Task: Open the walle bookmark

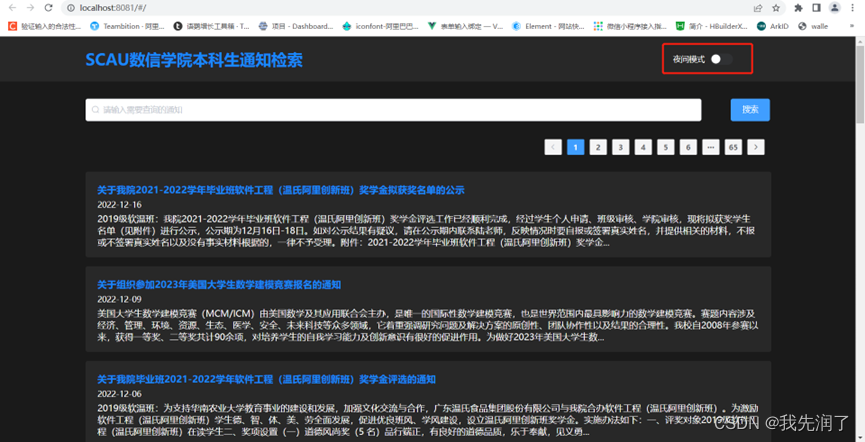Action: (813, 26)
